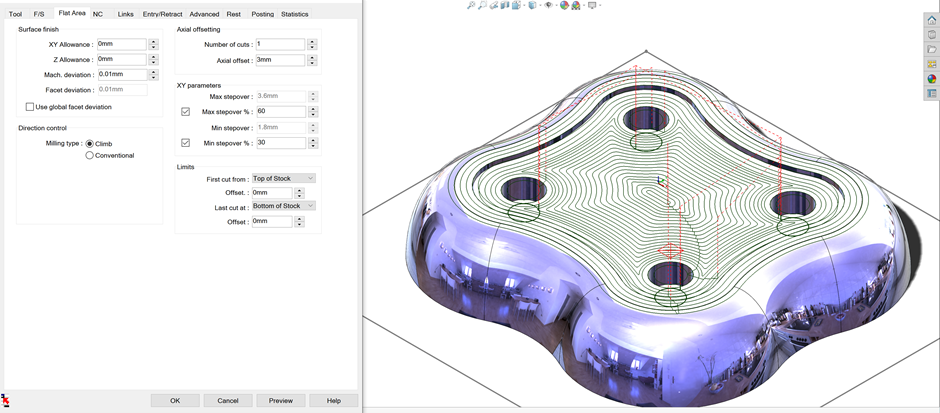Uncheck the Max stepover % checkbox
The width and height of the screenshot is (940, 413).
(185, 112)
